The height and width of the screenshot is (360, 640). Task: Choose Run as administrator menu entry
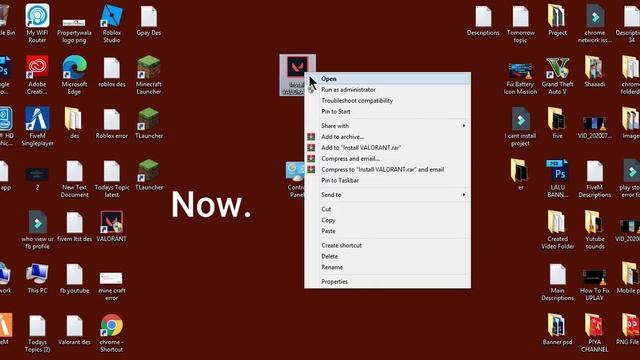(387, 89)
